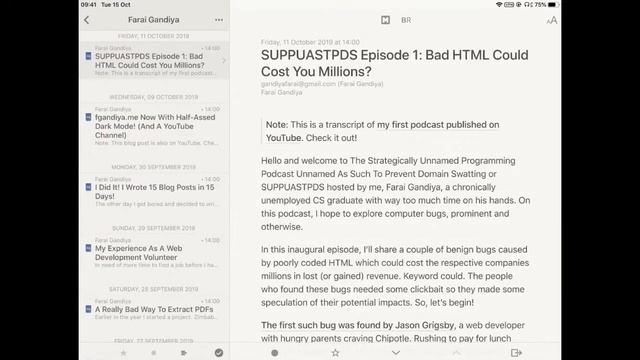Viewport: 640px width, 360px height.
Task: Open "A Really Bad Way To Extract PDFs"
Action: point(155,309)
